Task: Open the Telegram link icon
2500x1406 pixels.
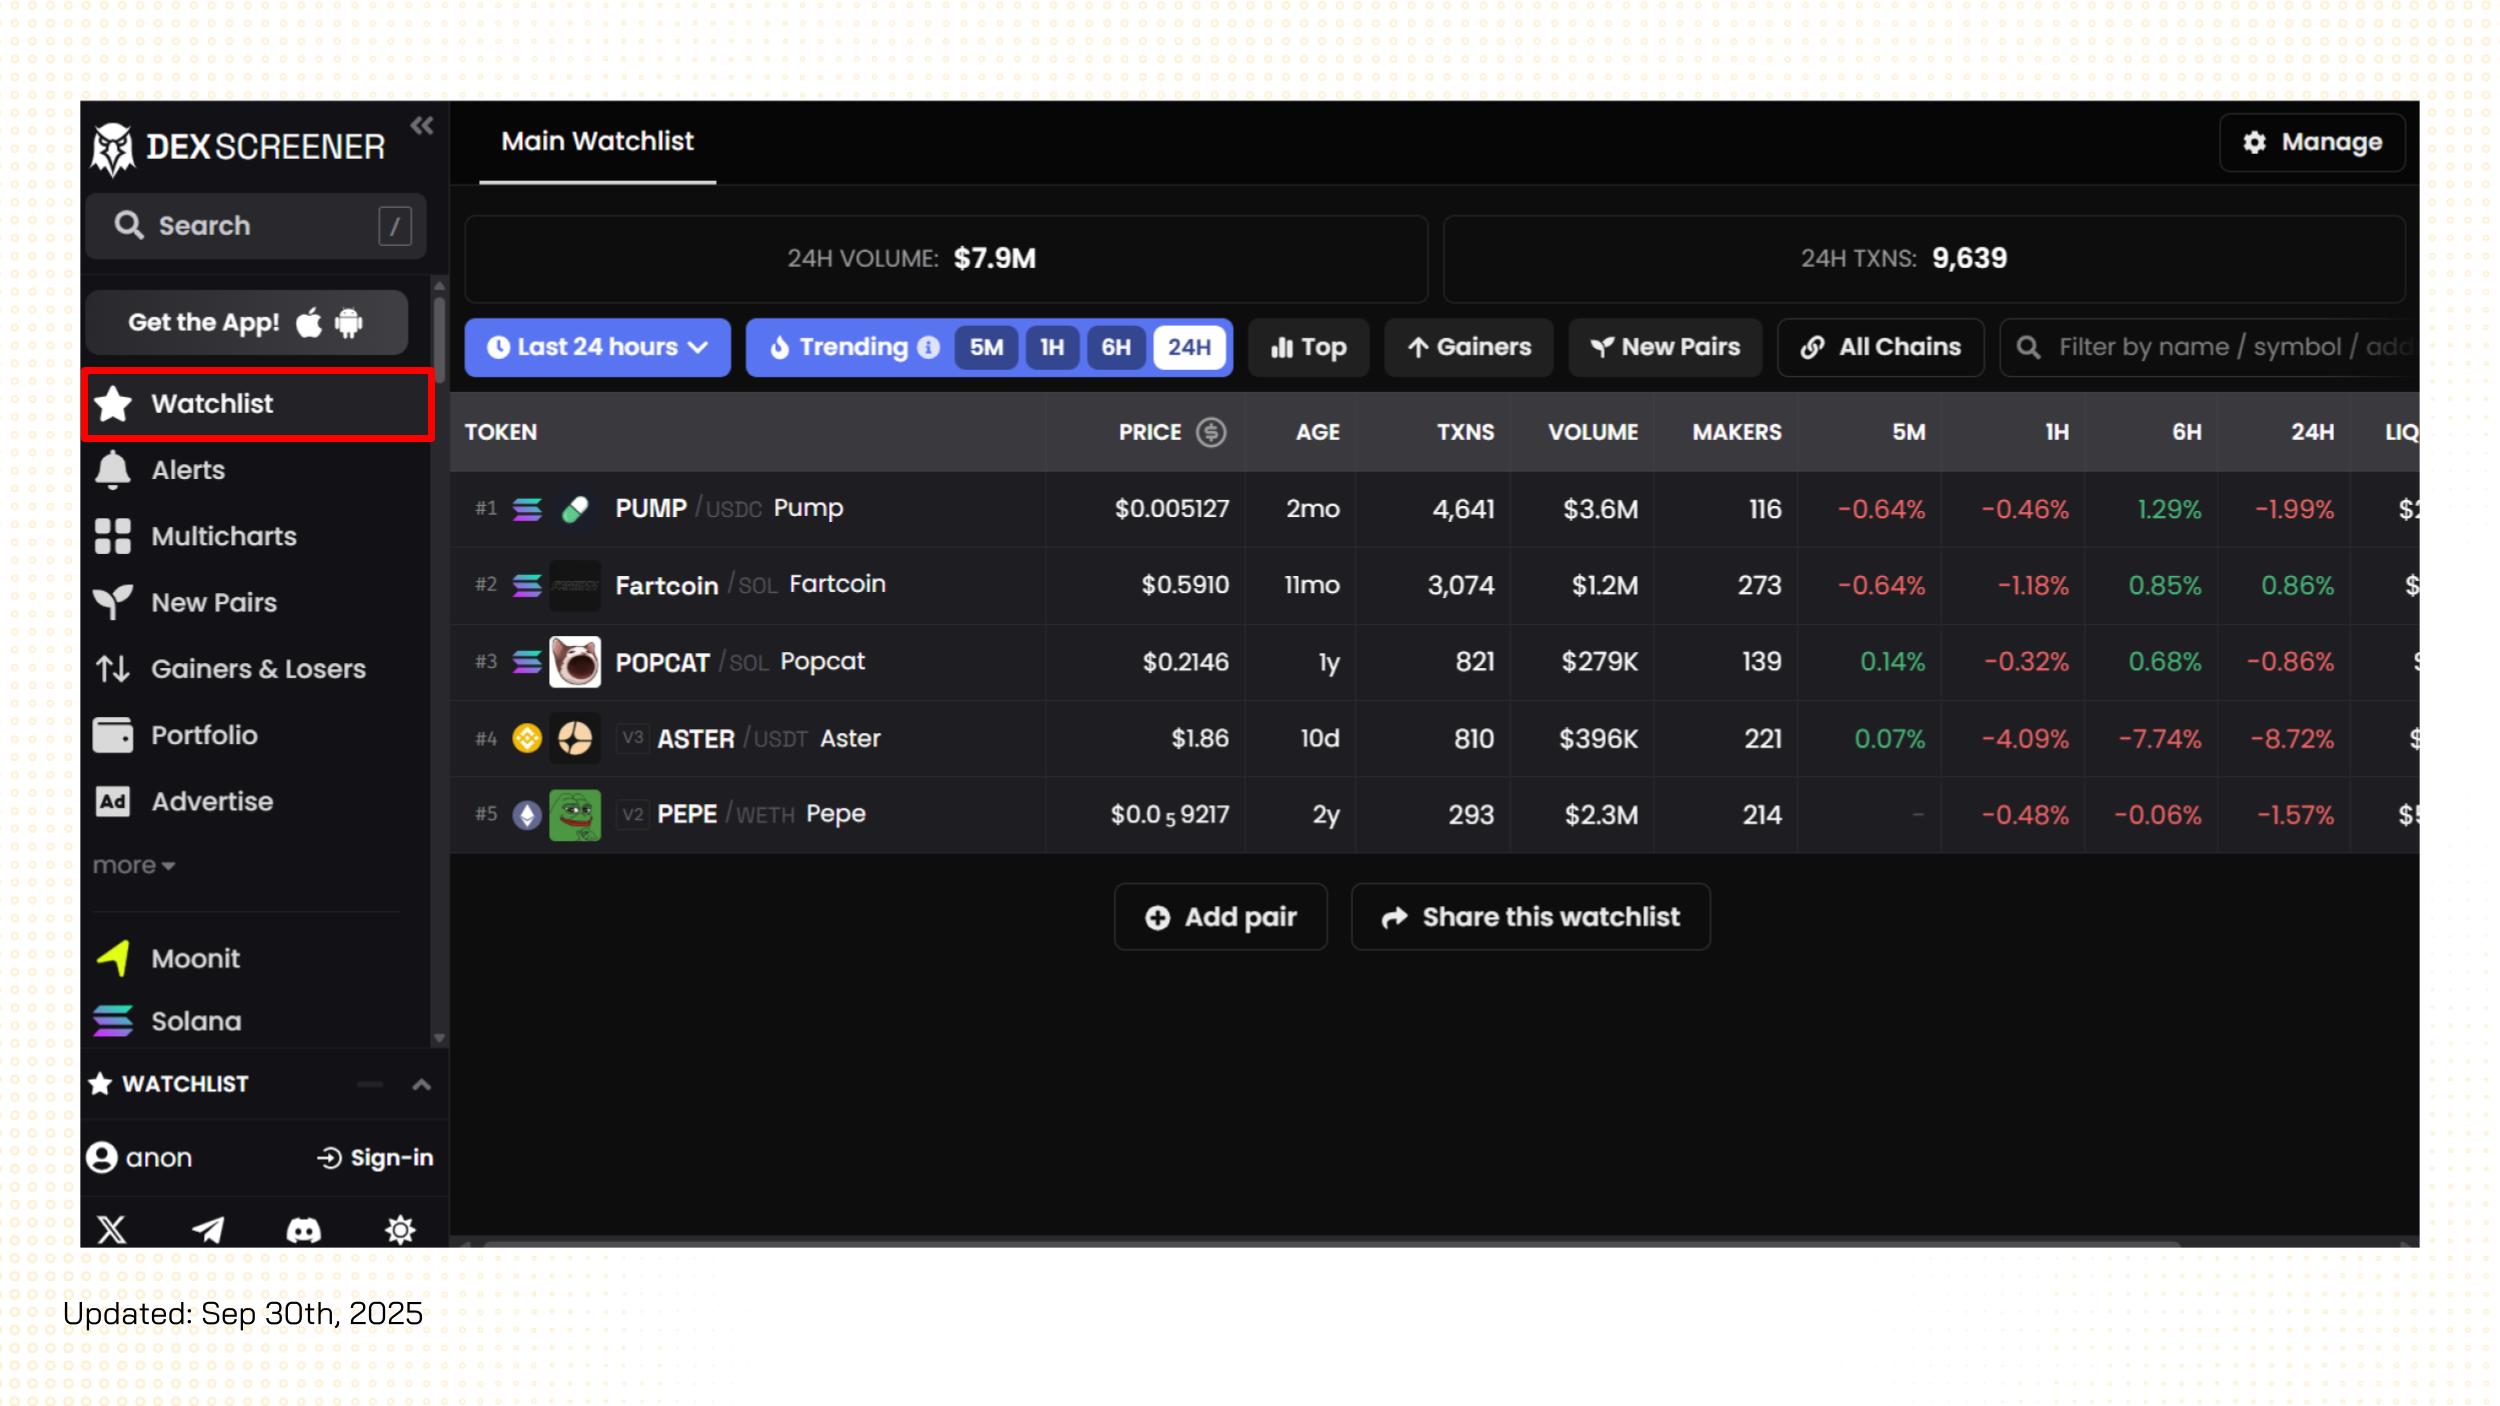Action: click(208, 1229)
